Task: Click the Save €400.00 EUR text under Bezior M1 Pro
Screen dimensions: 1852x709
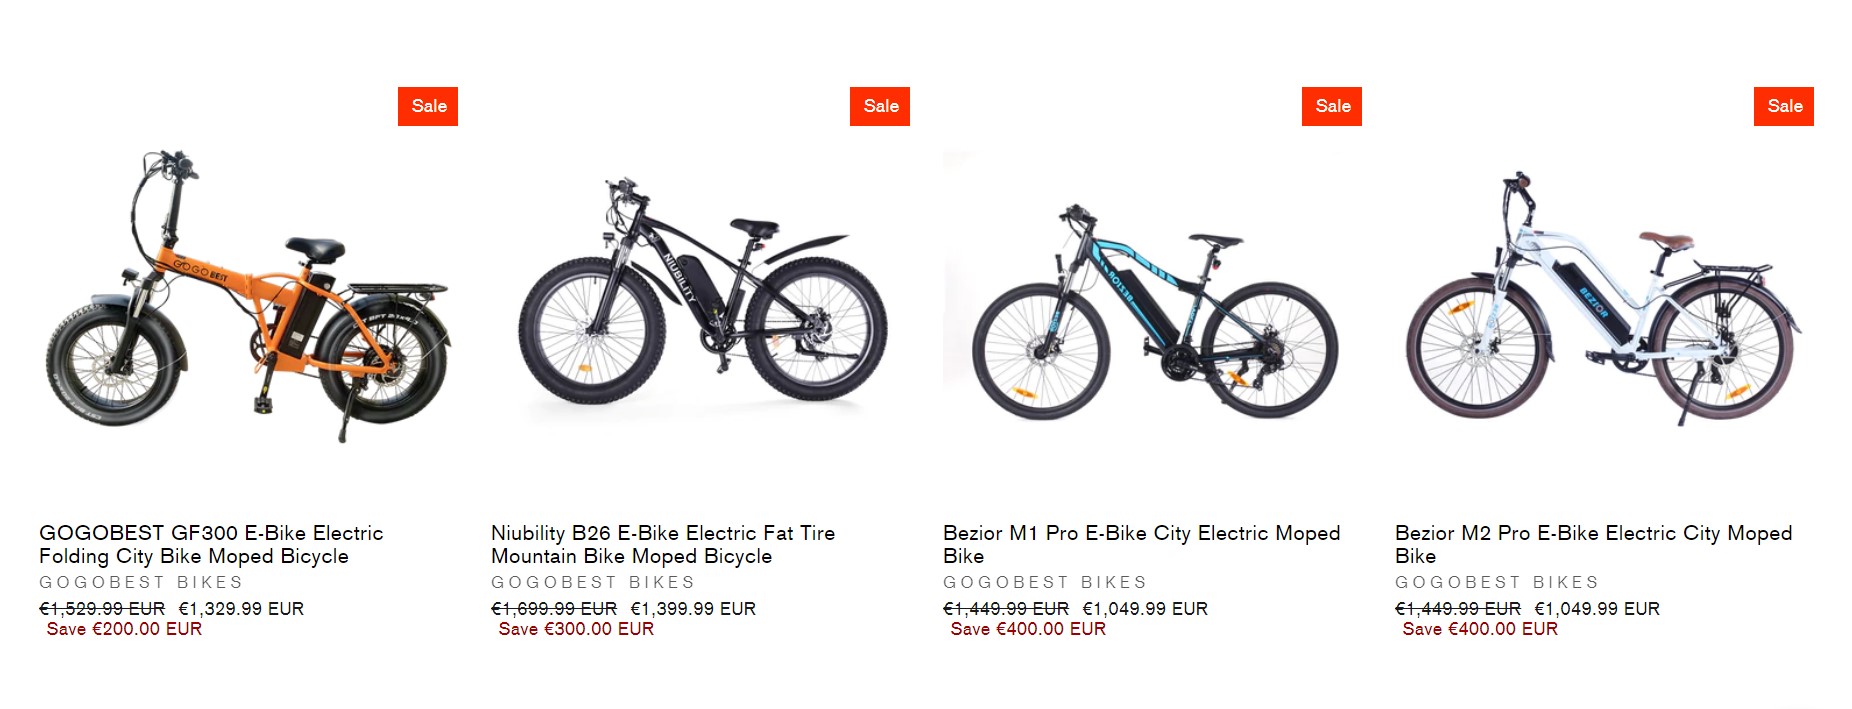Action: tap(1025, 629)
